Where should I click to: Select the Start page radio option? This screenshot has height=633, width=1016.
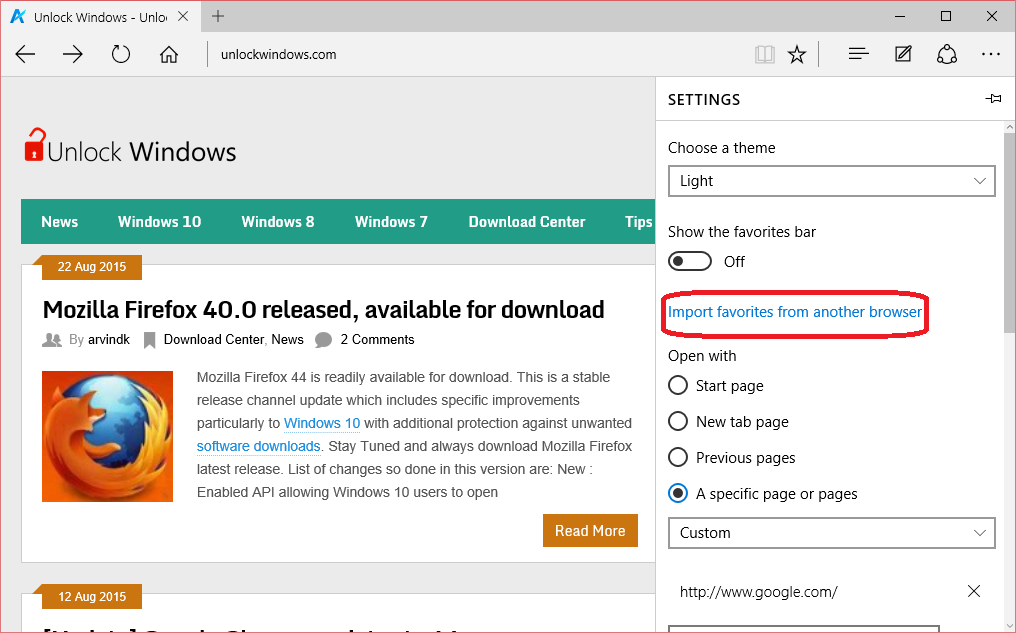pyautogui.click(x=678, y=386)
